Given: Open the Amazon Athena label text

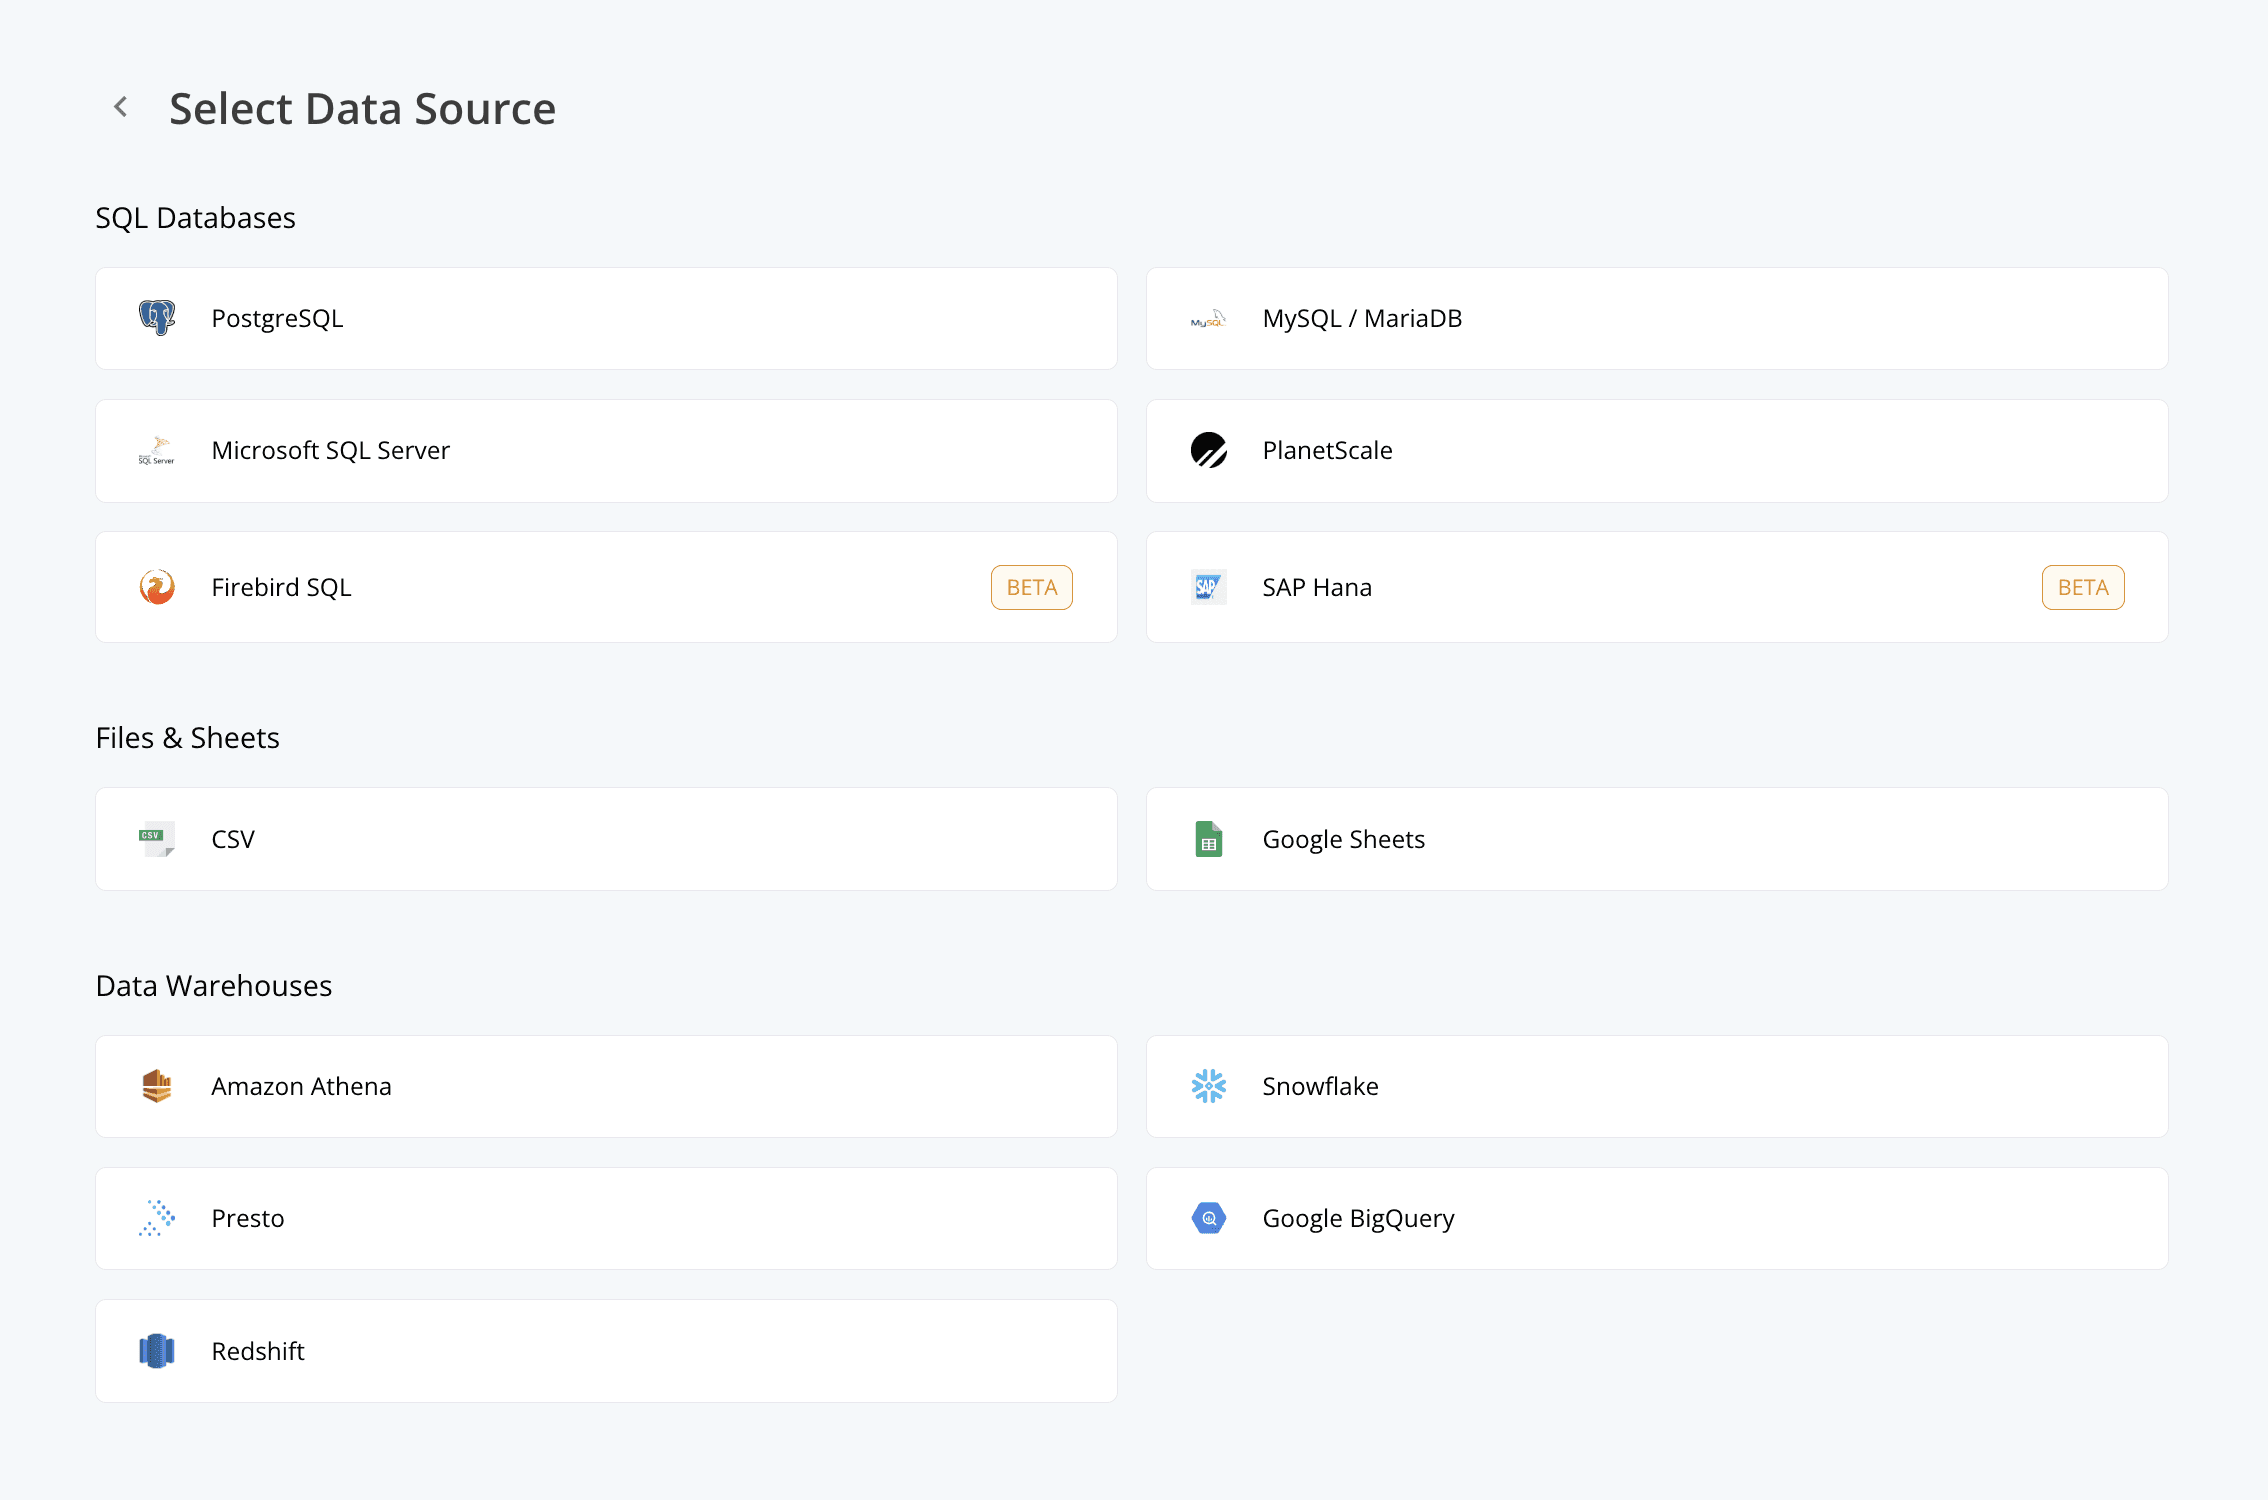Looking at the screenshot, I should pyautogui.click(x=301, y=1086).
